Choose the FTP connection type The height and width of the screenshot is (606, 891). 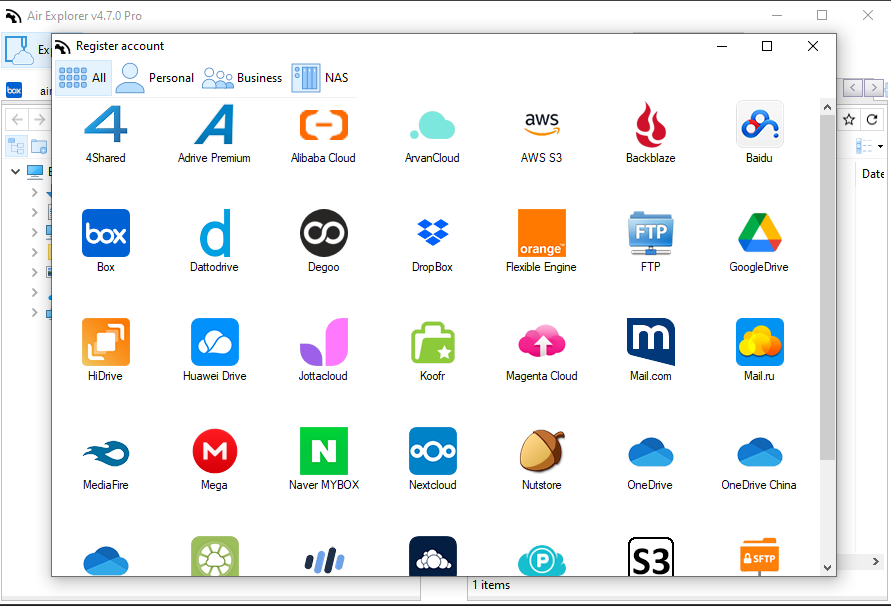coord(651,242)
